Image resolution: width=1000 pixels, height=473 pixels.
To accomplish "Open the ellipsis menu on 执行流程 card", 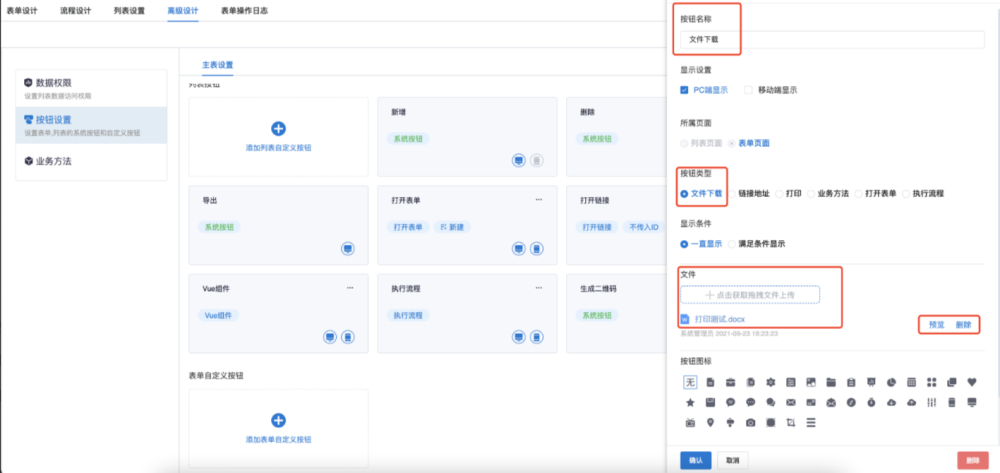I will pos(538,287).
